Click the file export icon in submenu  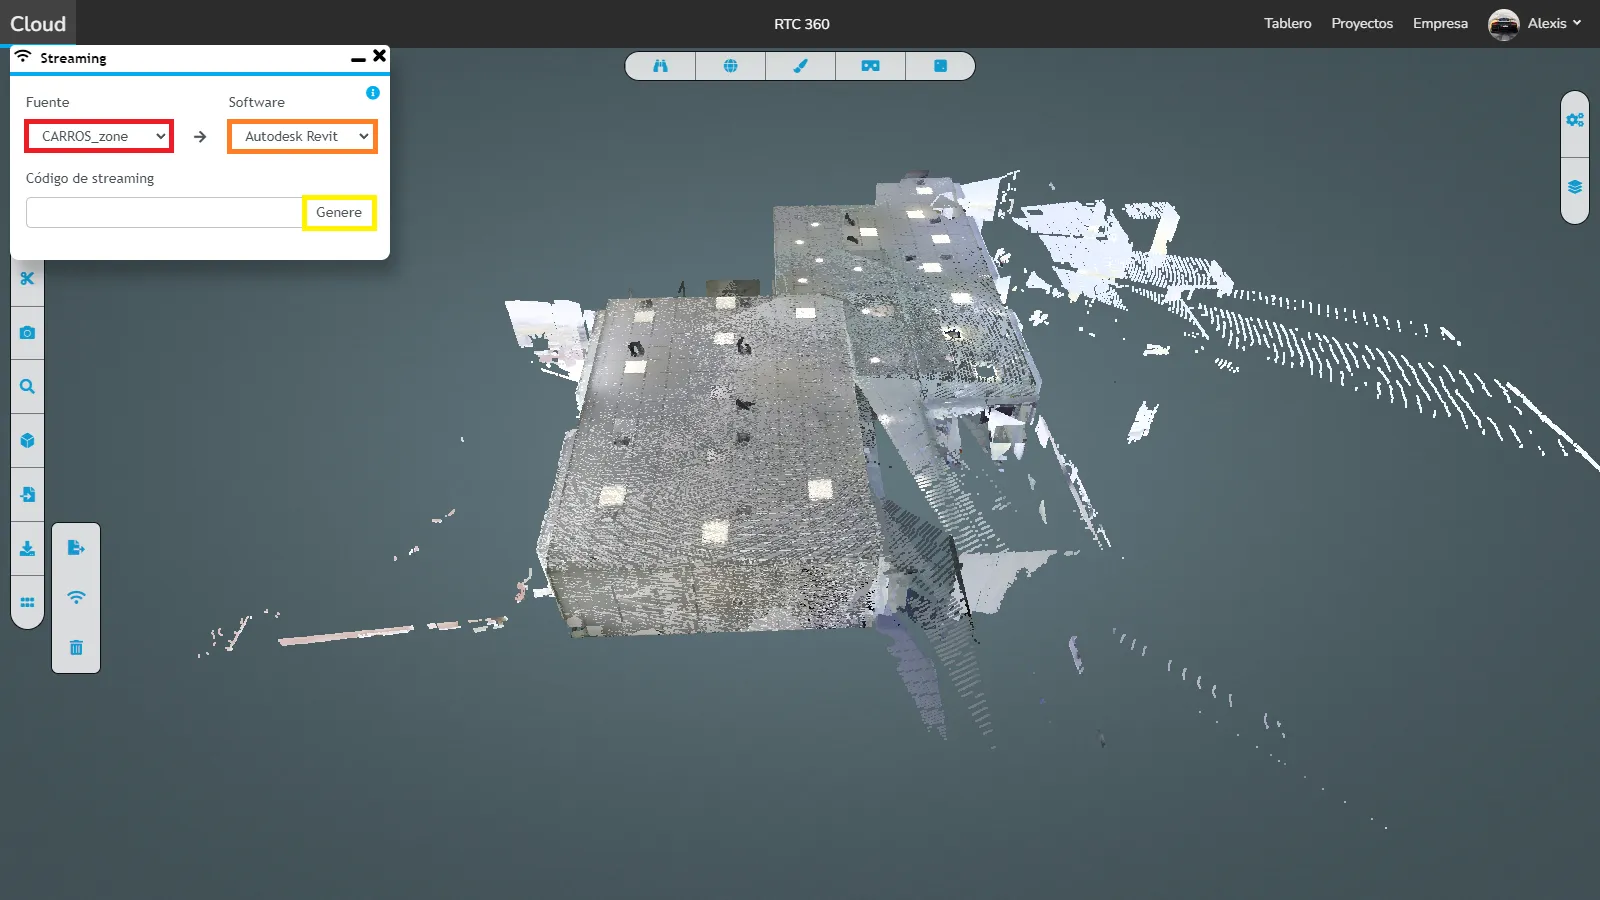[x=76, y=548]
